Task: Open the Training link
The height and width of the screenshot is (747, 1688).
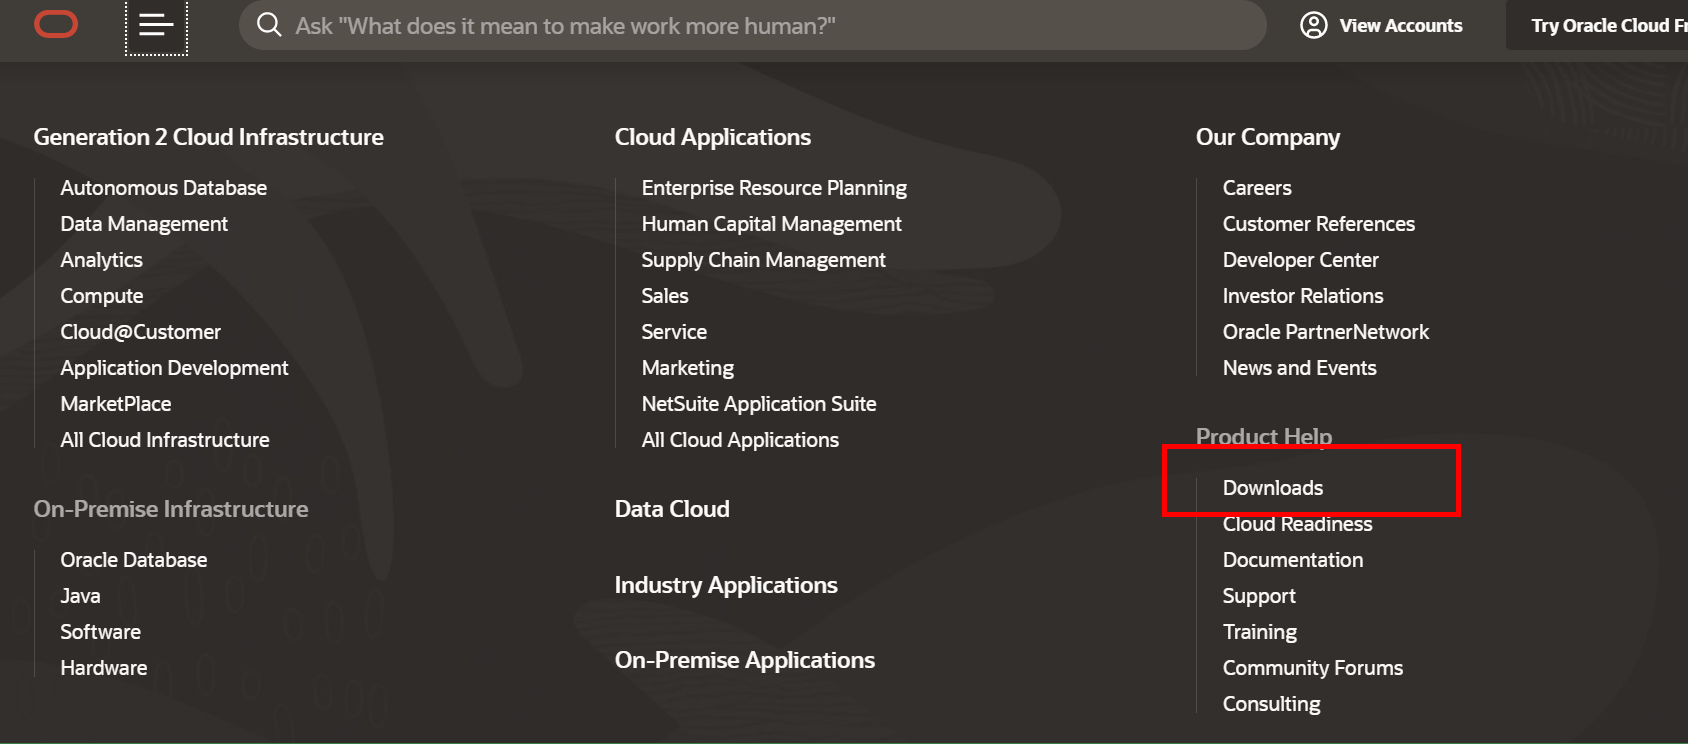Action: [x=1260, y=632]
